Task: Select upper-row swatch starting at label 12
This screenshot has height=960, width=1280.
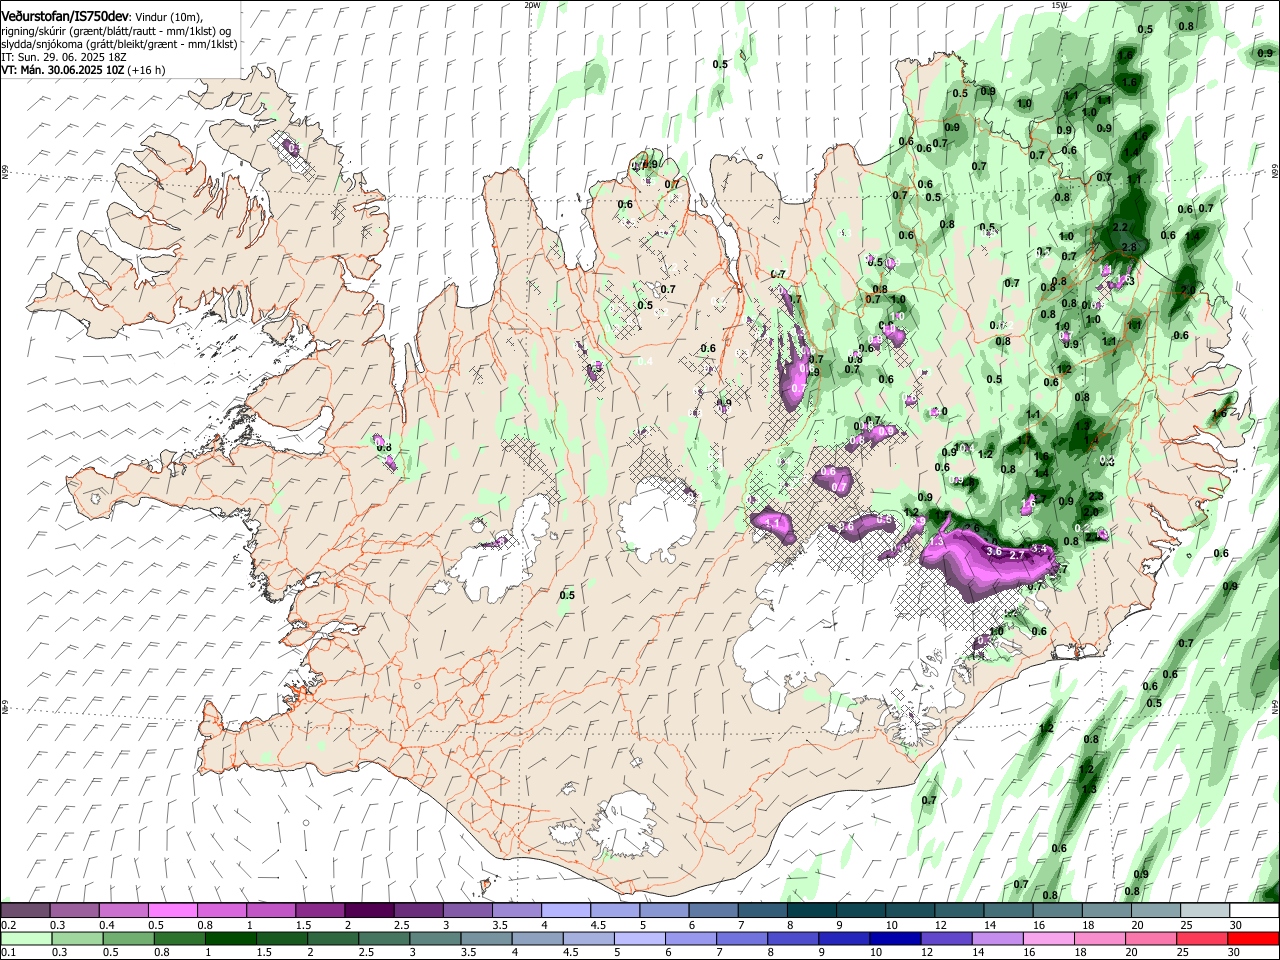Action: (959, 911)
